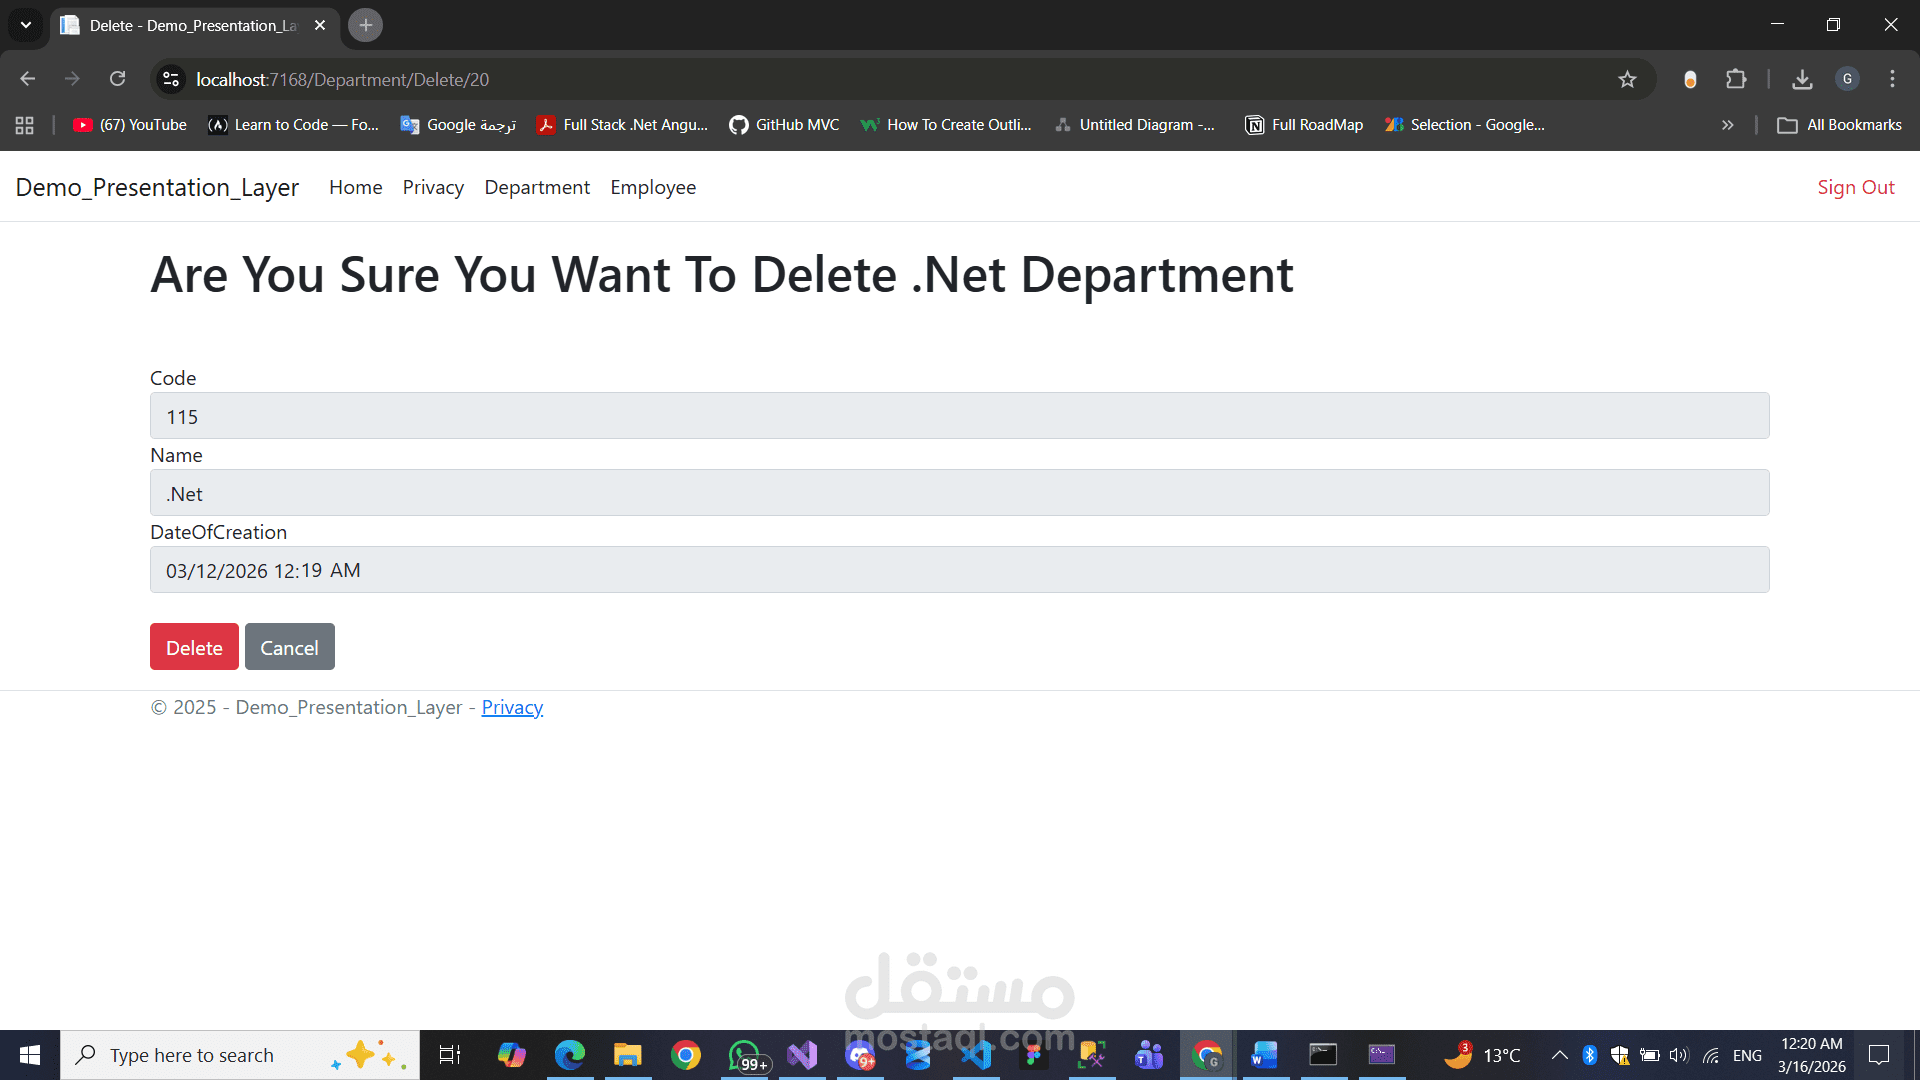Reload the current page
Image resolution: width=1920 pixels, height=1080 pixels.
coord(118,79)
